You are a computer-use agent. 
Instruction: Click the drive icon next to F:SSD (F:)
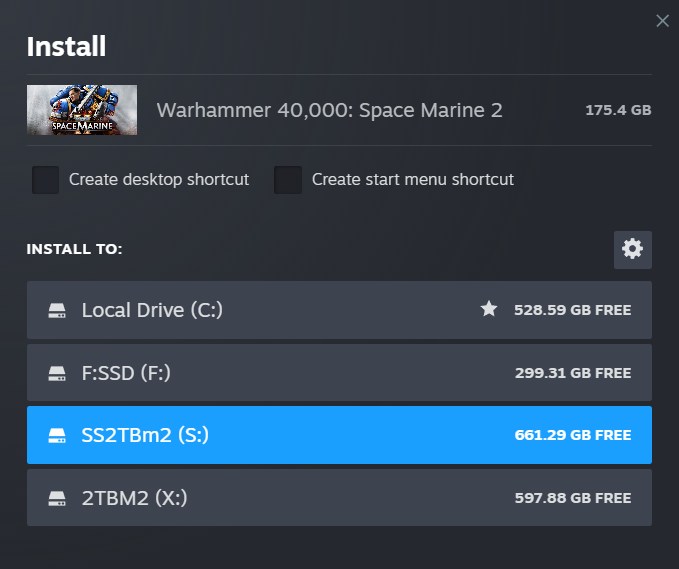click(x=57, y=373)
